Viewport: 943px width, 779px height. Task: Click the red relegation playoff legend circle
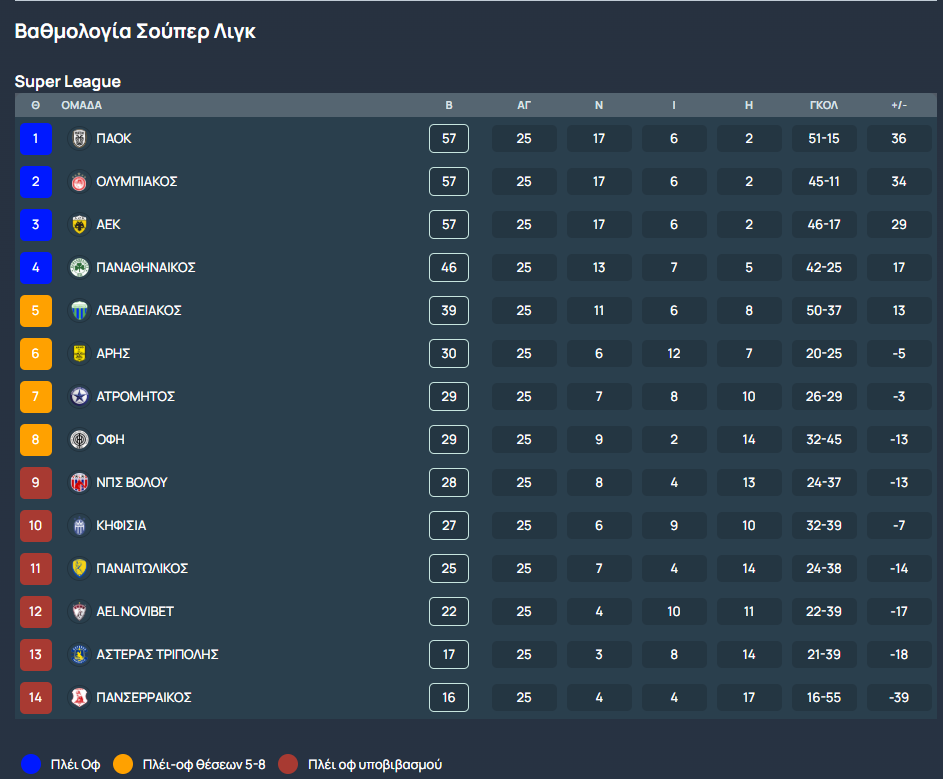coord(288,765)
